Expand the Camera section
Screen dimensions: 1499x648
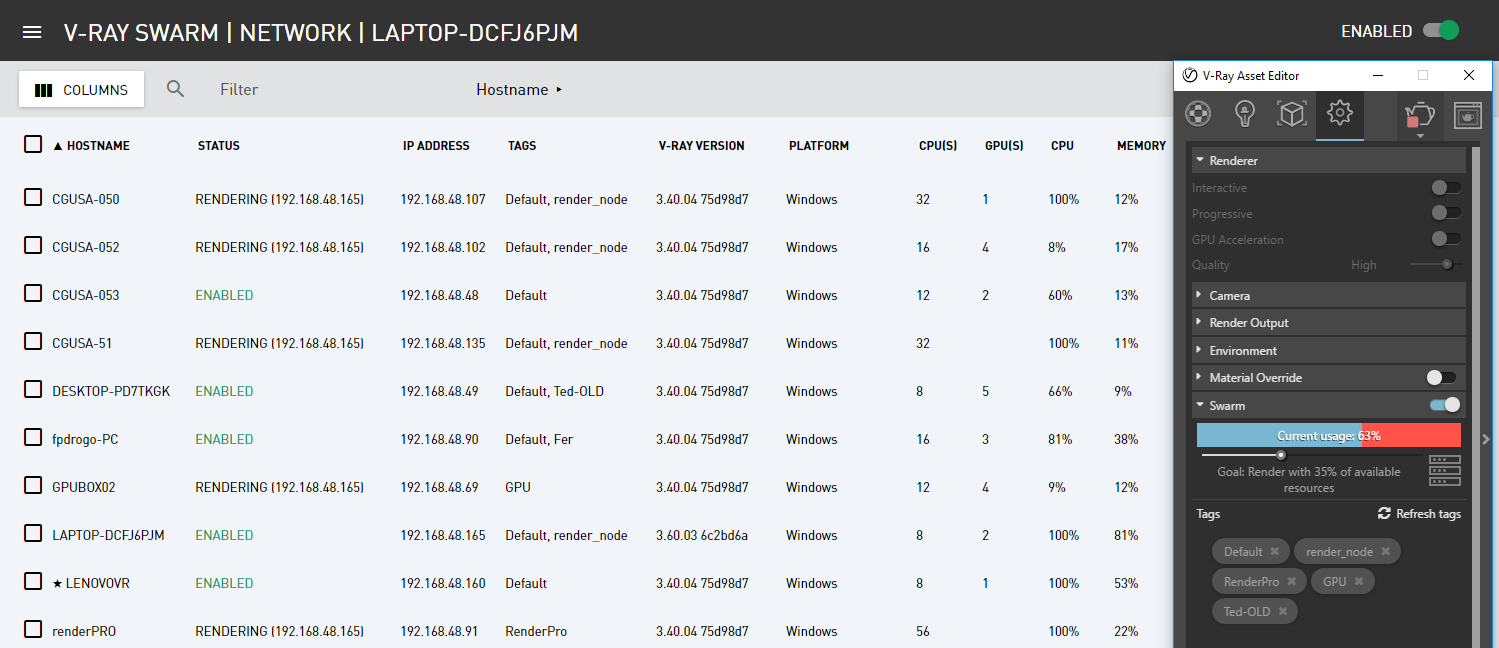tap(1329, 295)
